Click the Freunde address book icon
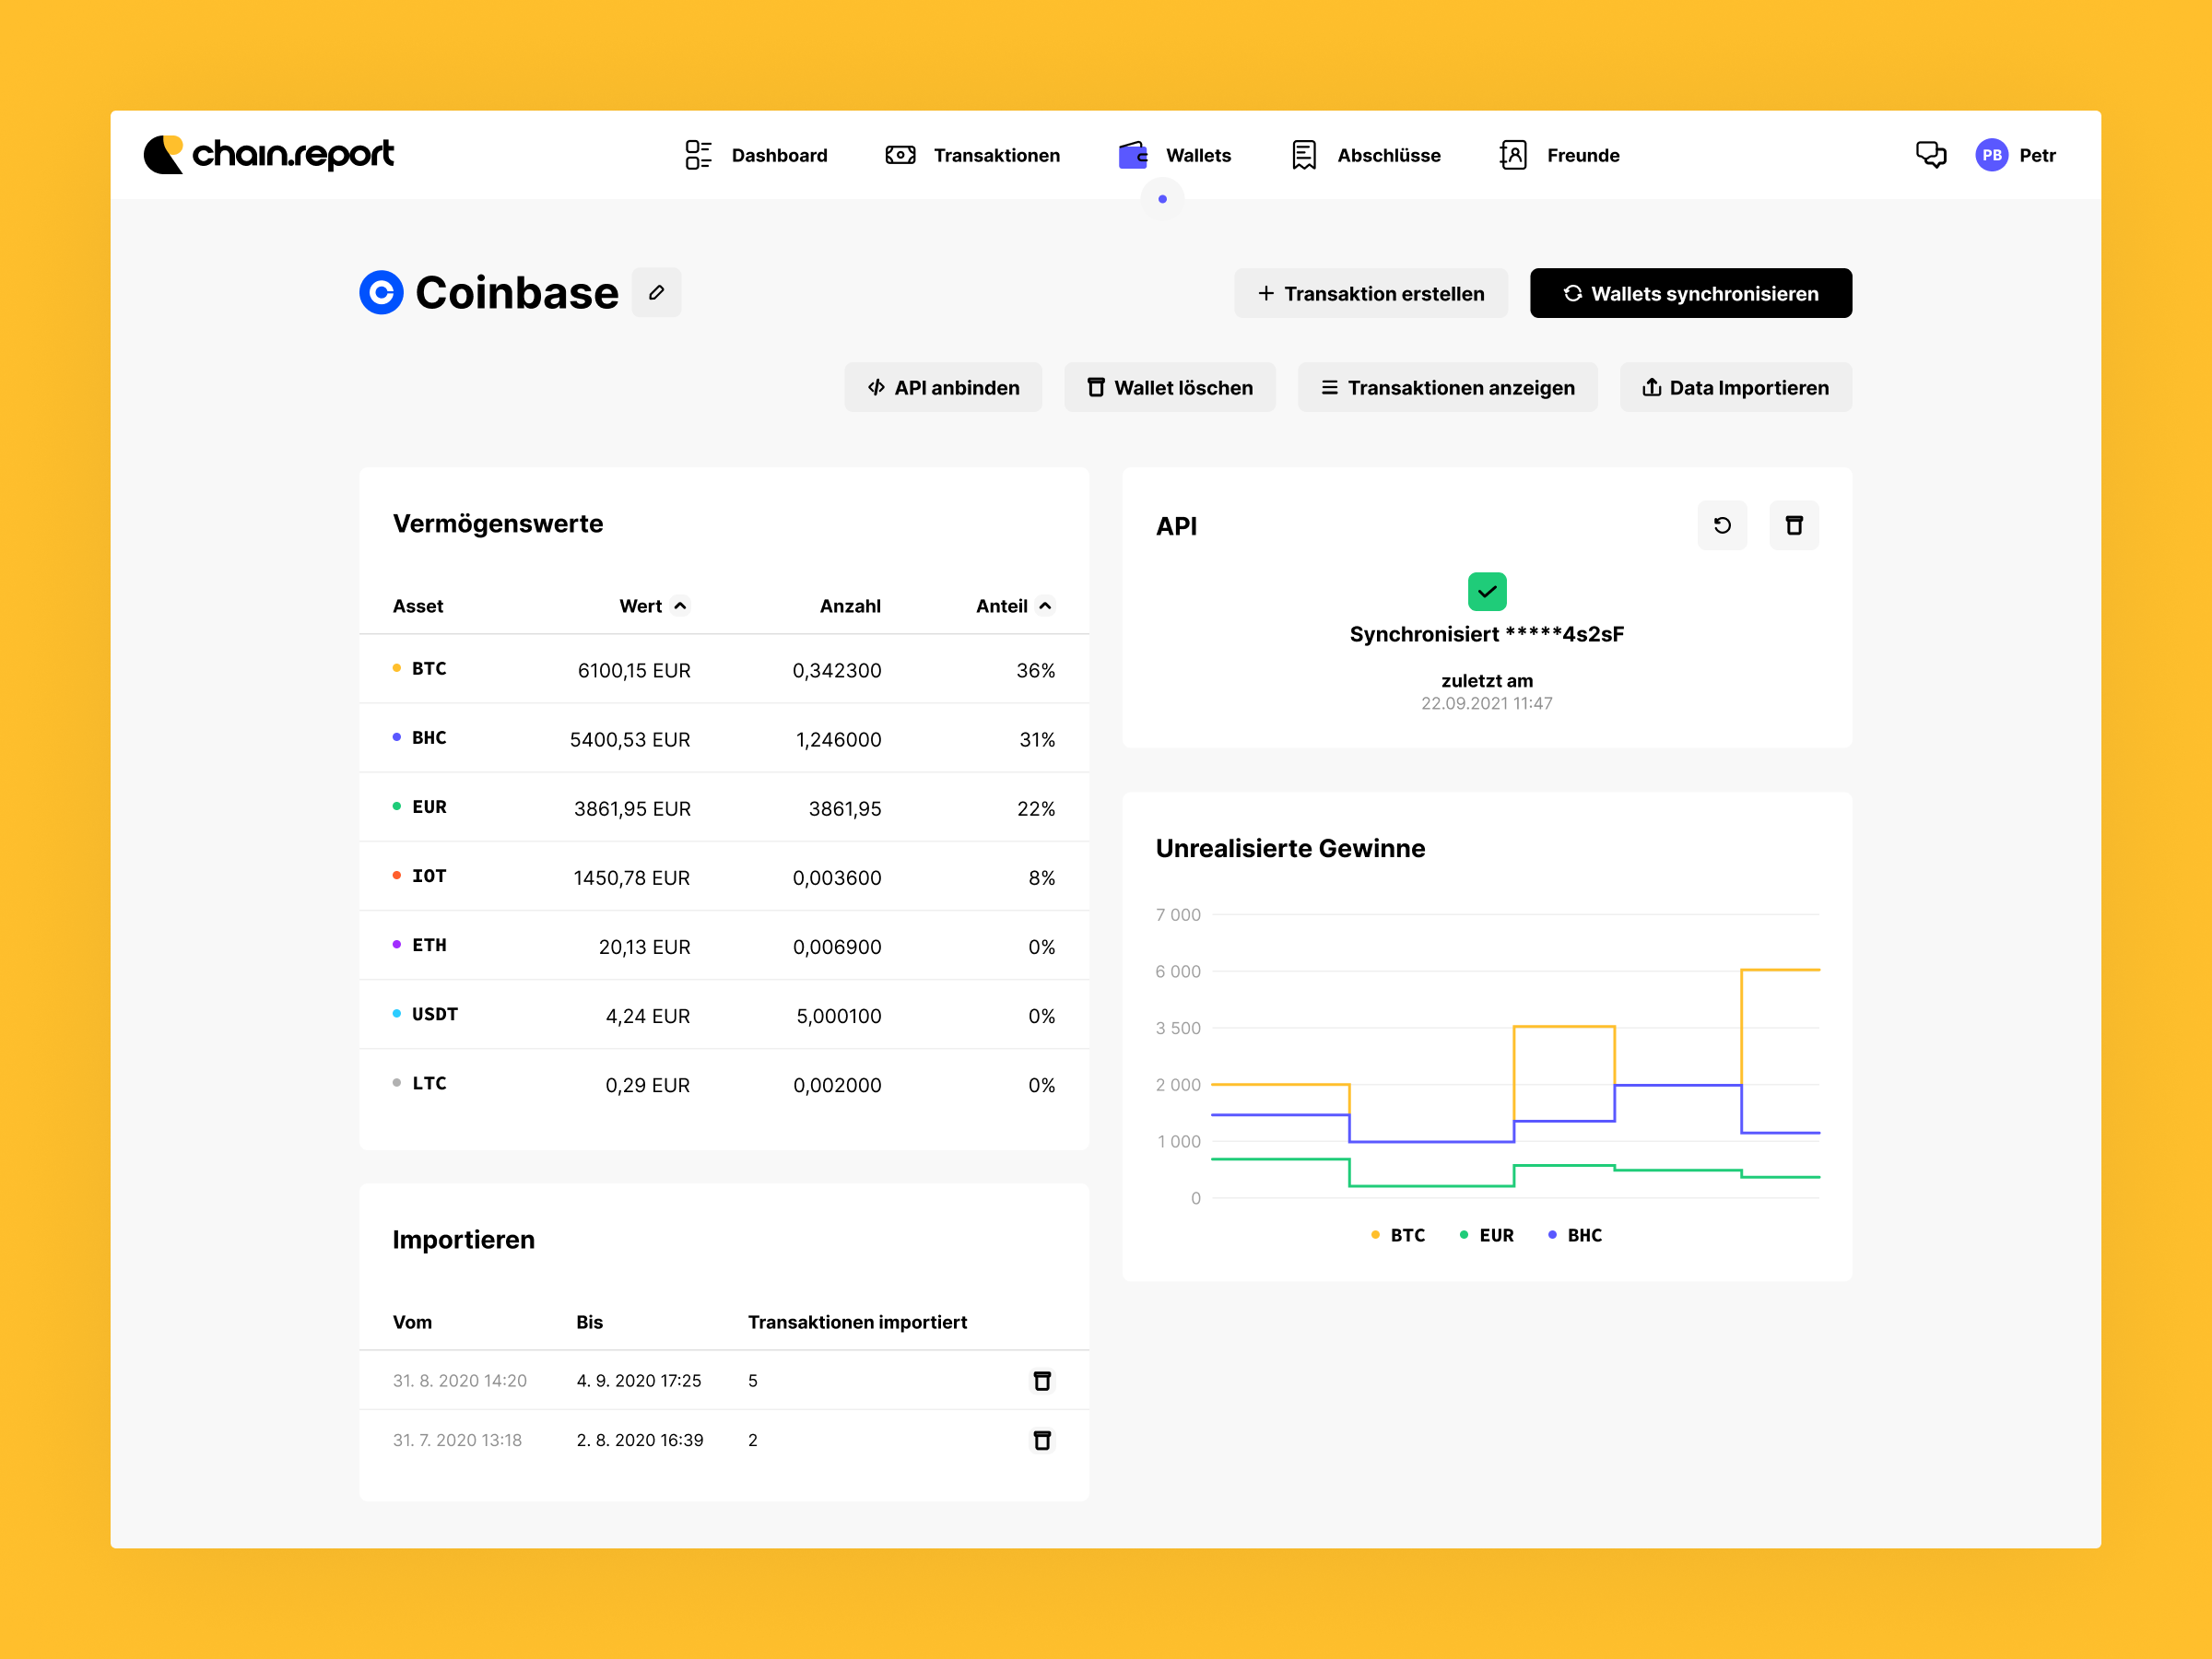 (1513, 154)
